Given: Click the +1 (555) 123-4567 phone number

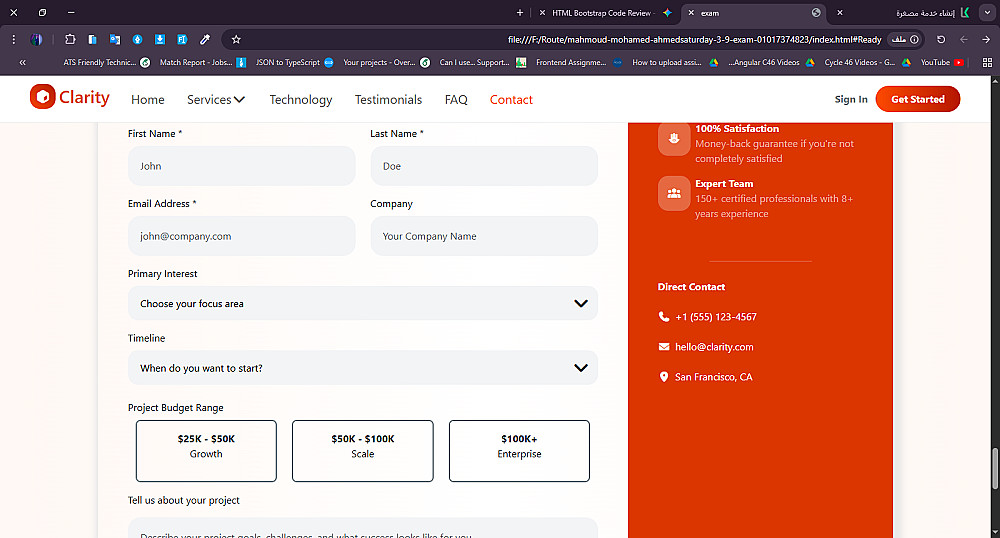Looking at the screenshot, I should click(716, 317).
